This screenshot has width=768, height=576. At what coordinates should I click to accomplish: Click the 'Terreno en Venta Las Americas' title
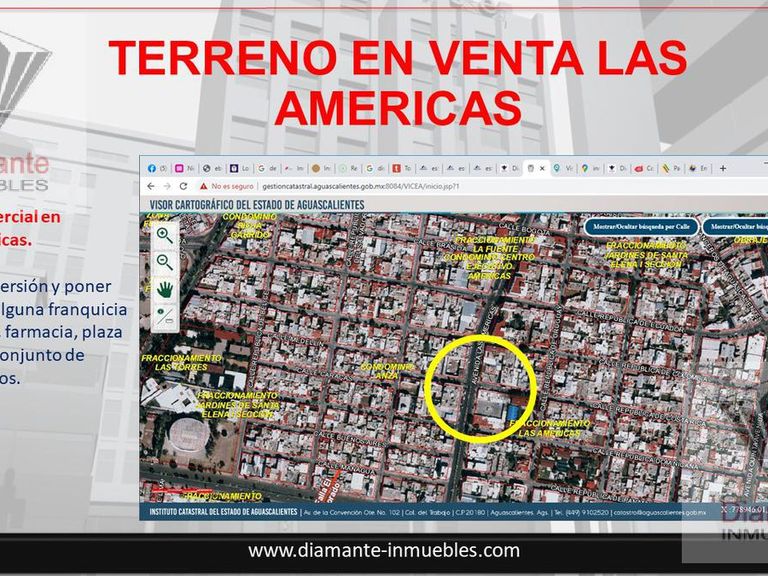coord(397,82)
